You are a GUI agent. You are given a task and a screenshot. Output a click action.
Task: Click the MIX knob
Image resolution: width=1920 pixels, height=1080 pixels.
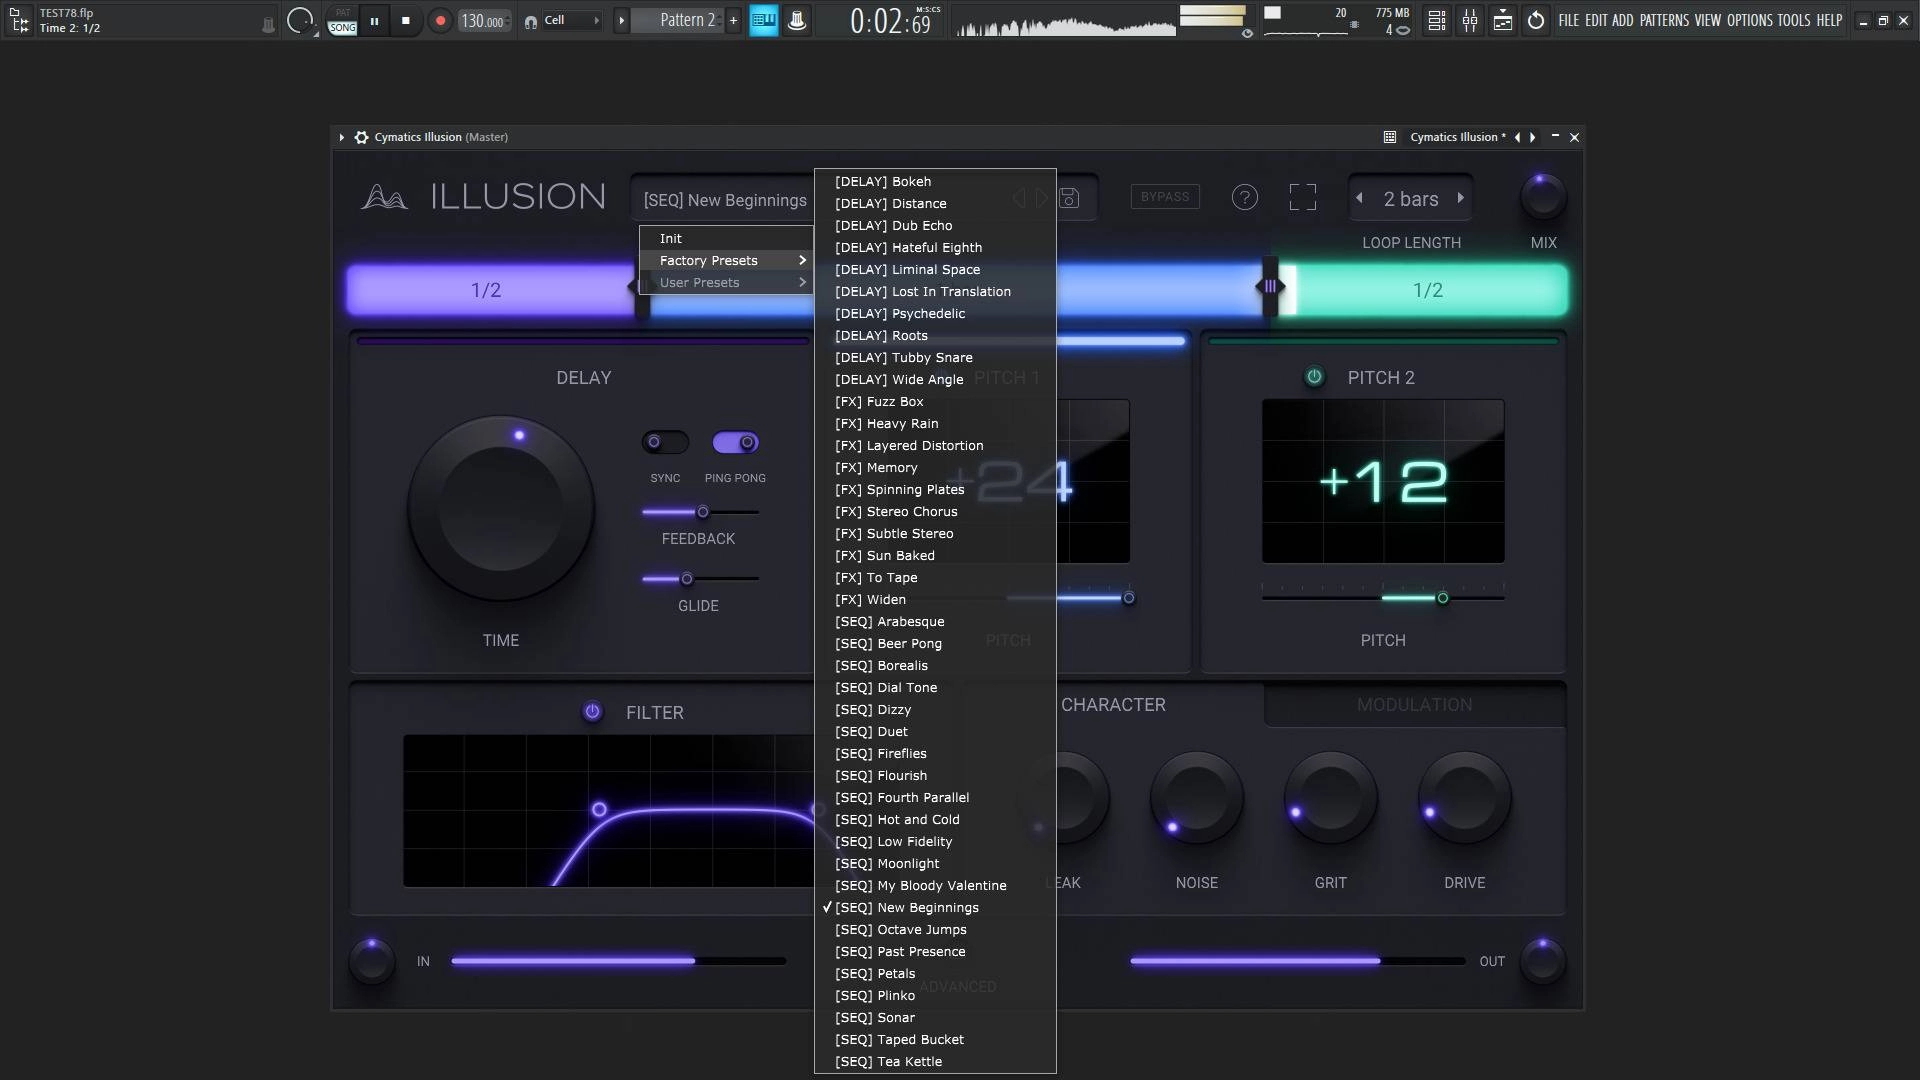(x=1543, y=197)
